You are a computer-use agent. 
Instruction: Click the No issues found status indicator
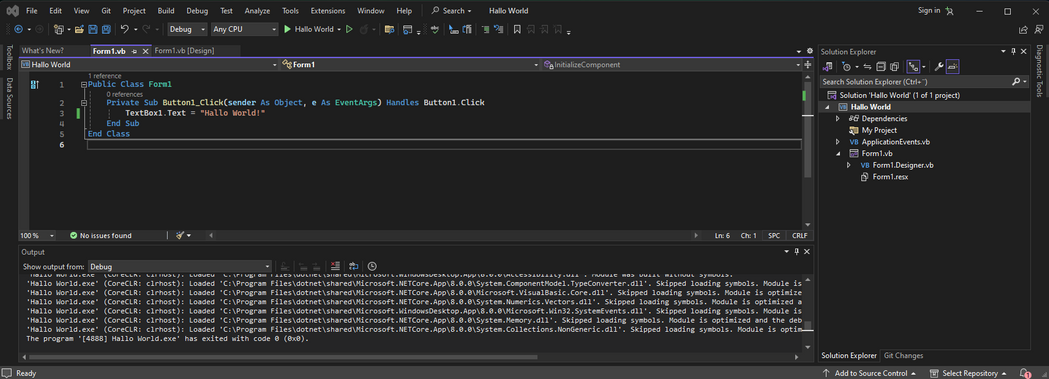click(x=101, y=236)
